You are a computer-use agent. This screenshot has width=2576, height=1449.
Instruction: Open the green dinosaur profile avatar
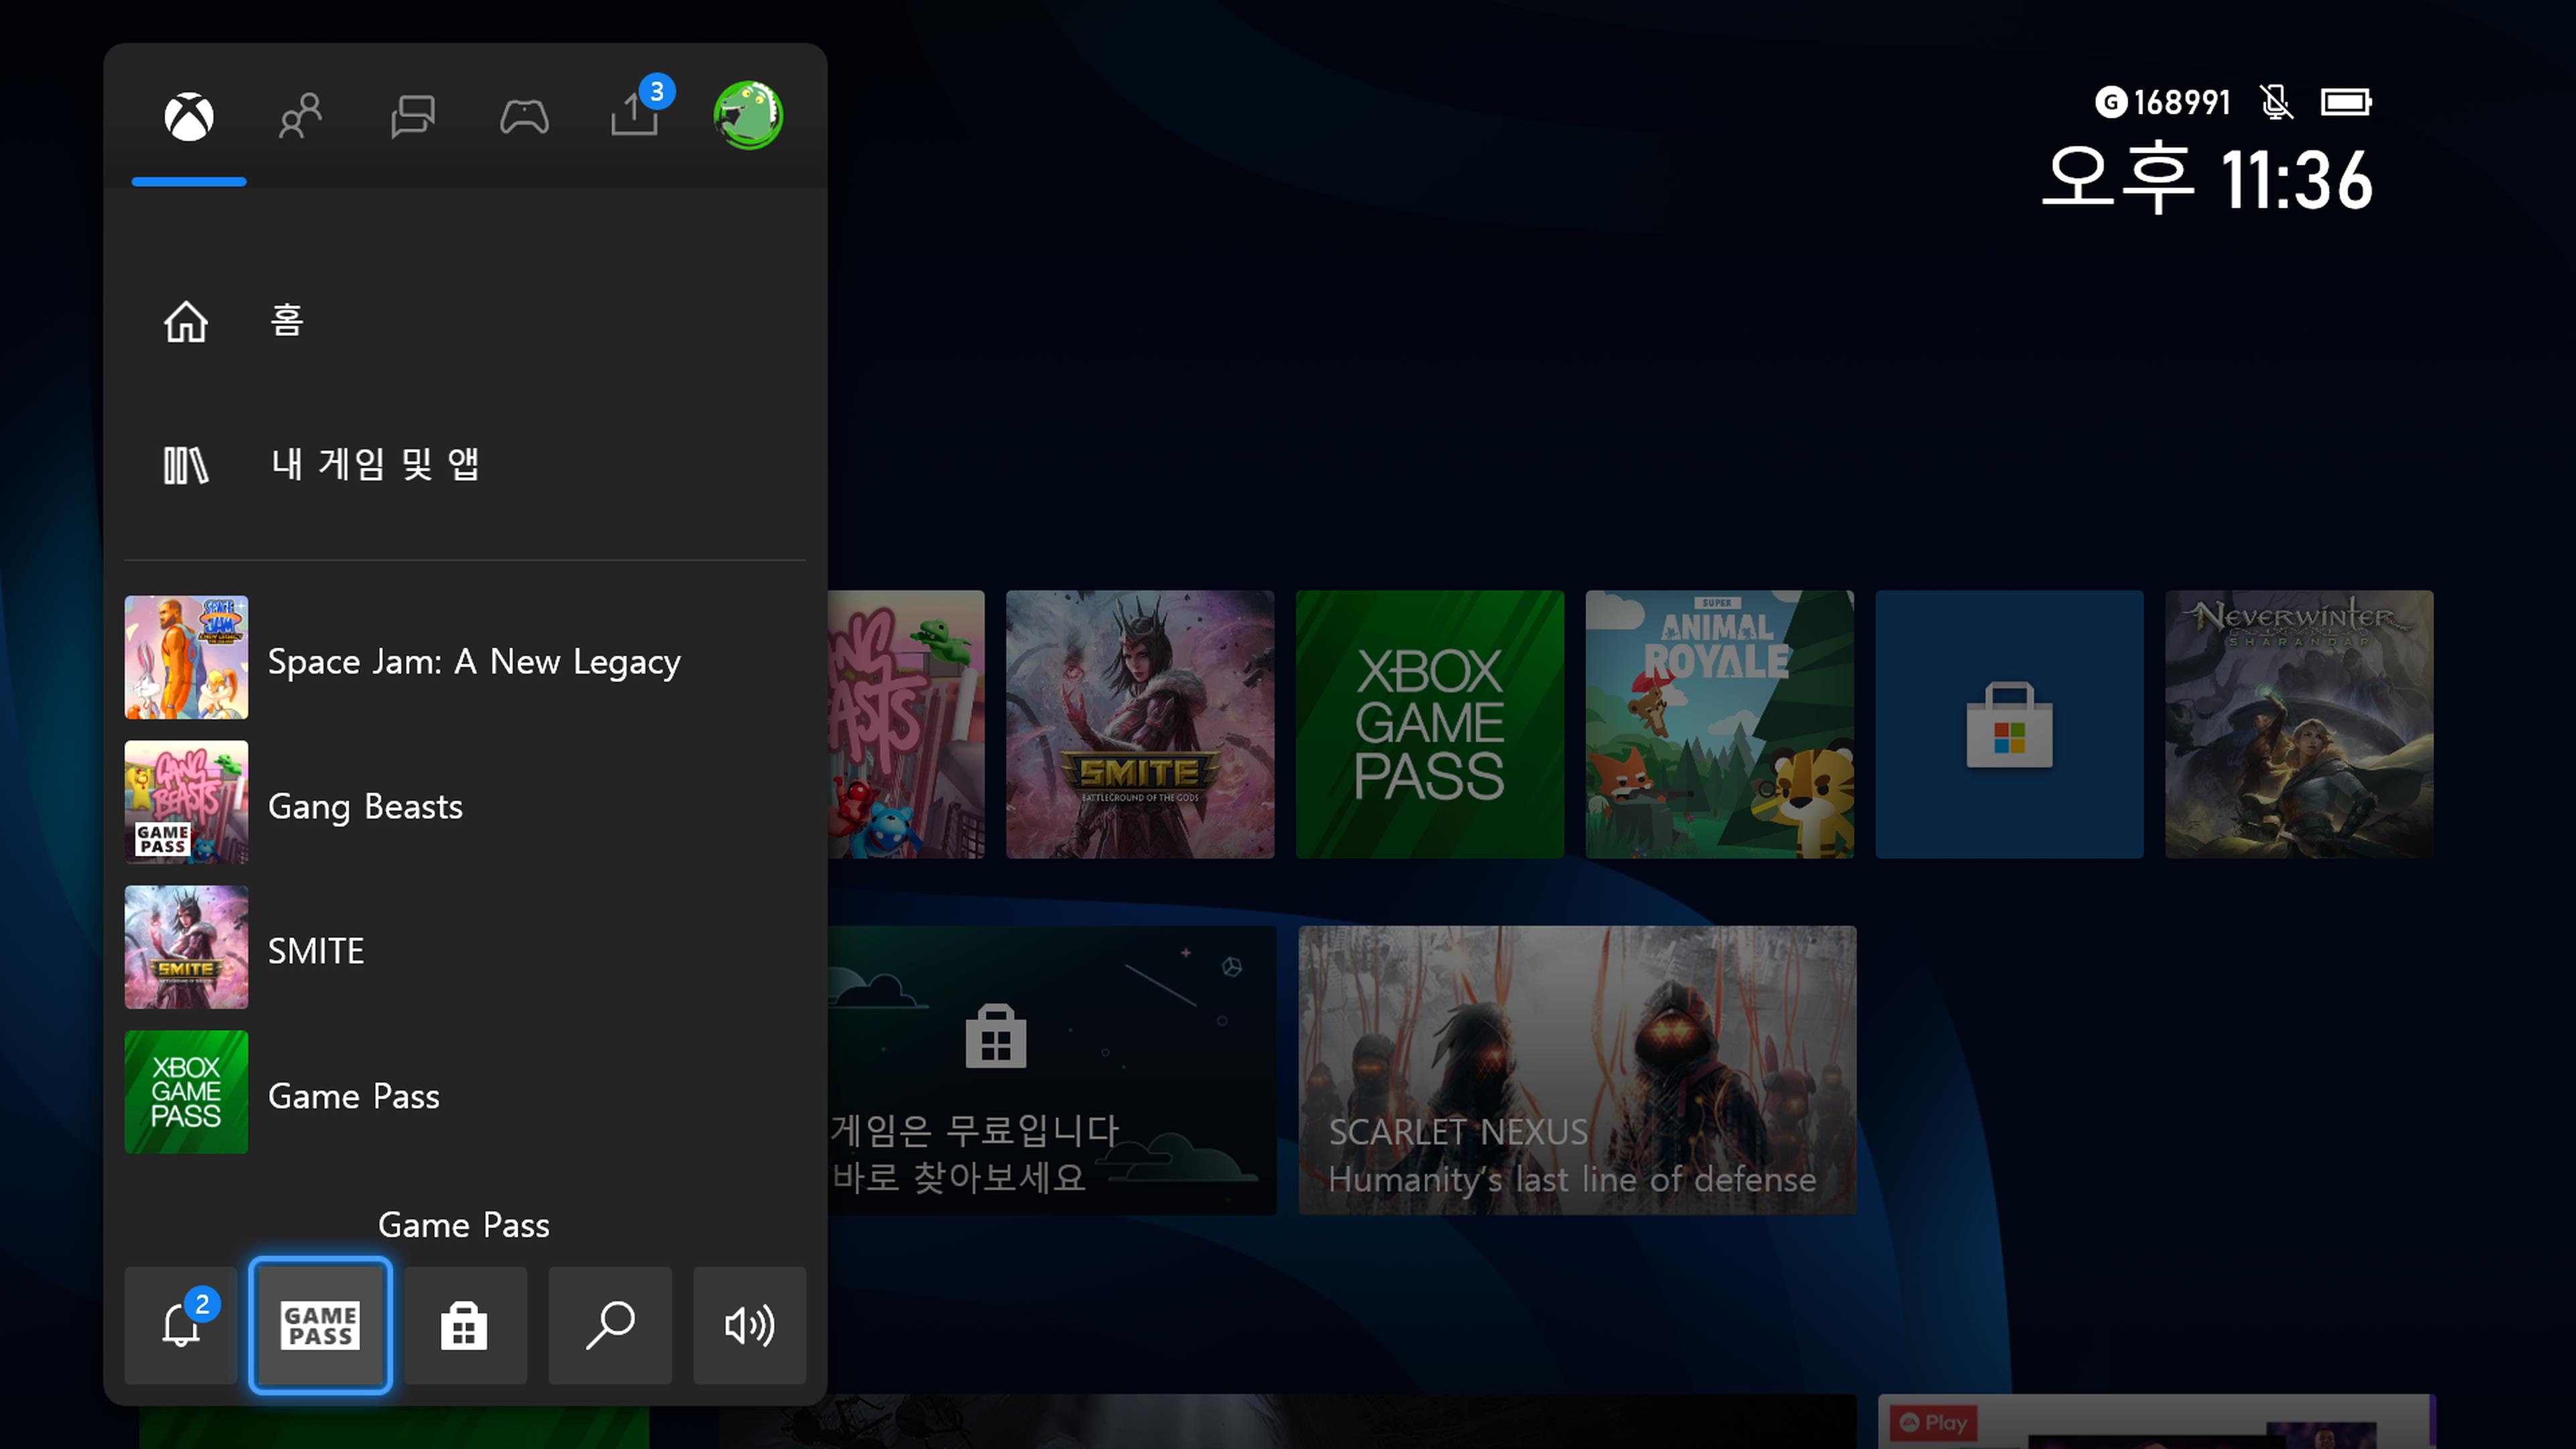coord(748,115)
